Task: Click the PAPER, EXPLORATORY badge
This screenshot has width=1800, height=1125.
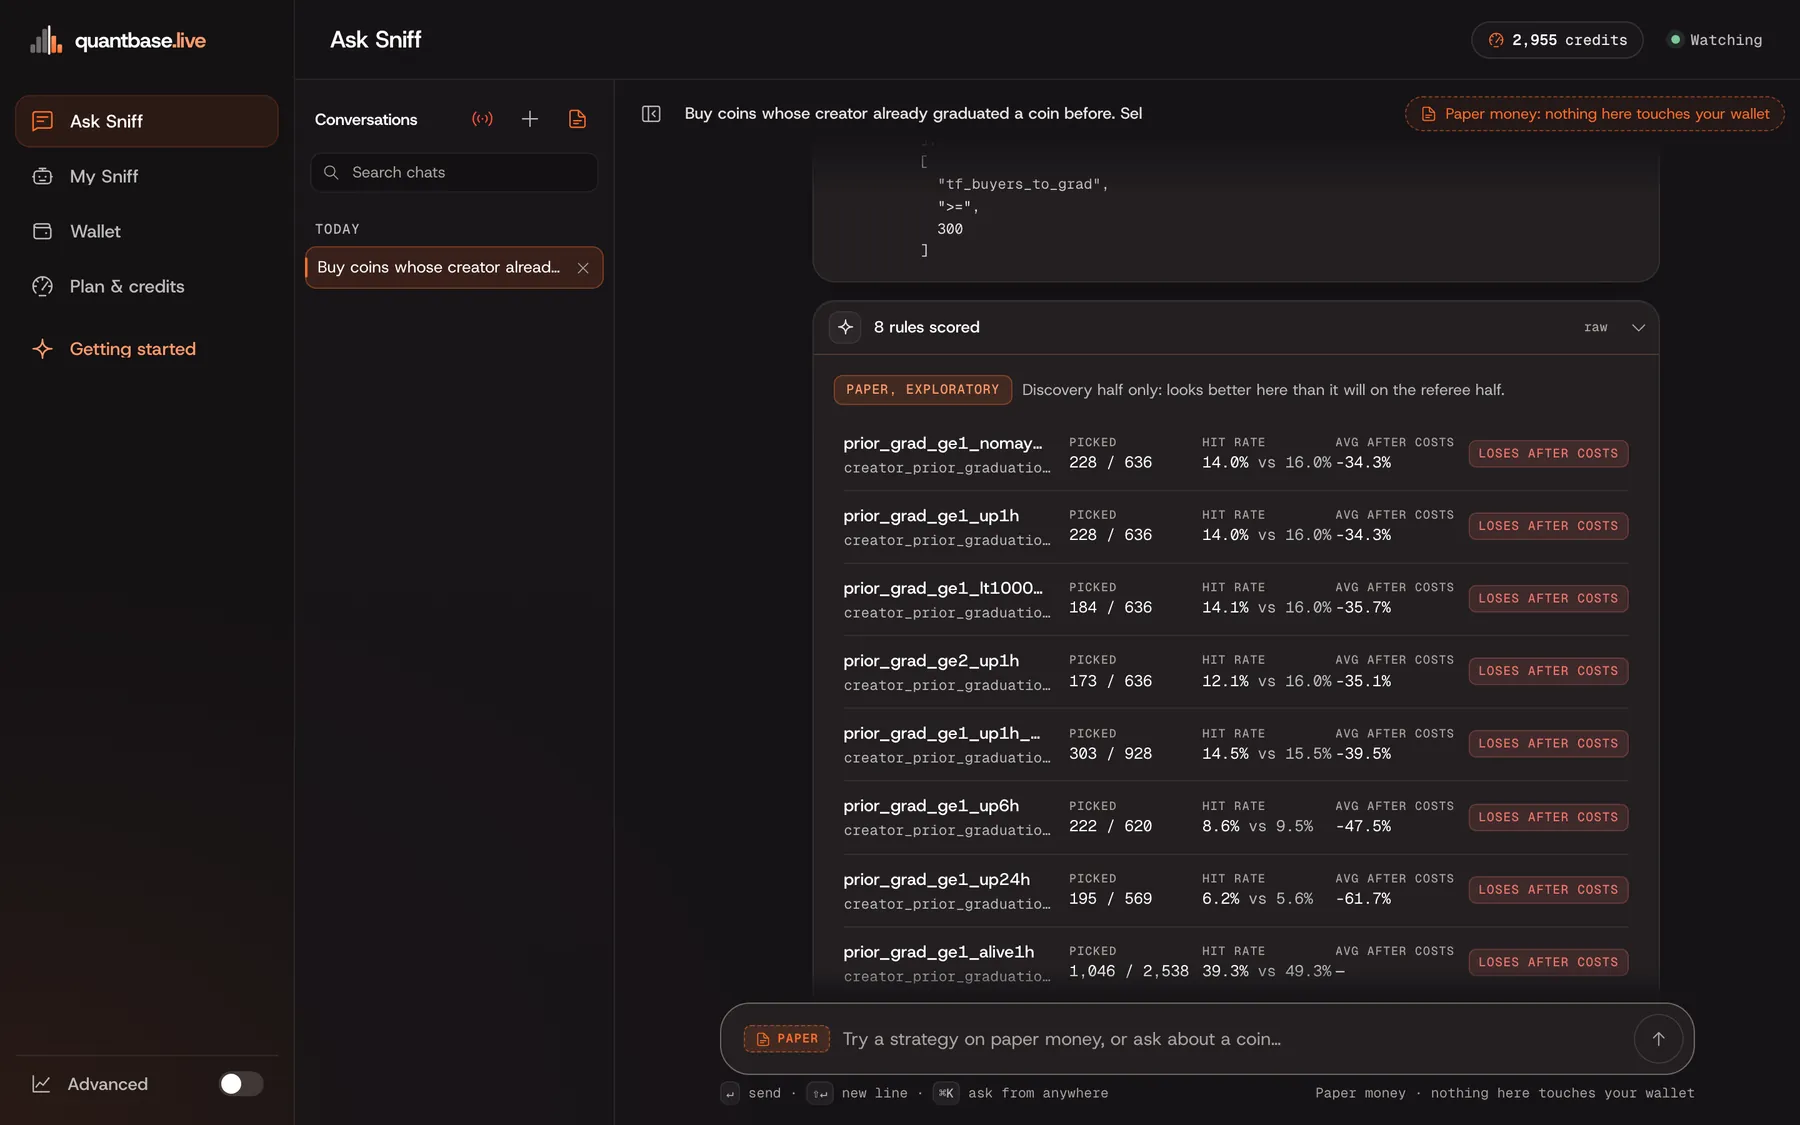Action: [x=922, y=390]
